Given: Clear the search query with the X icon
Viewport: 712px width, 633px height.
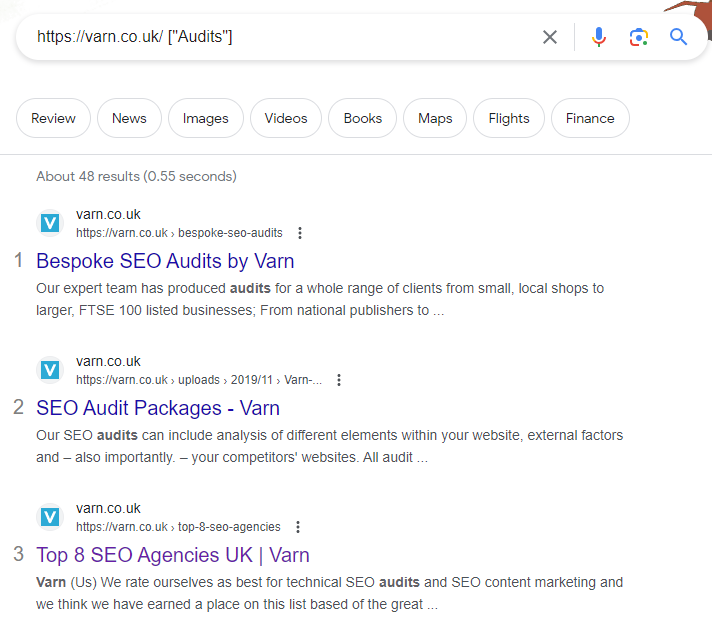Looking at the screenshot, I should 549,37.
